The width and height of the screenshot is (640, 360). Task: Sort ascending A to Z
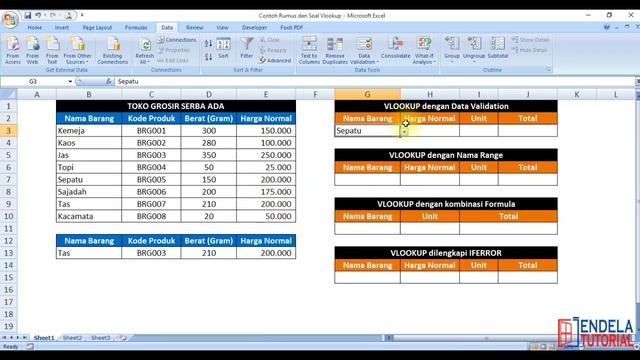point(208,43)
